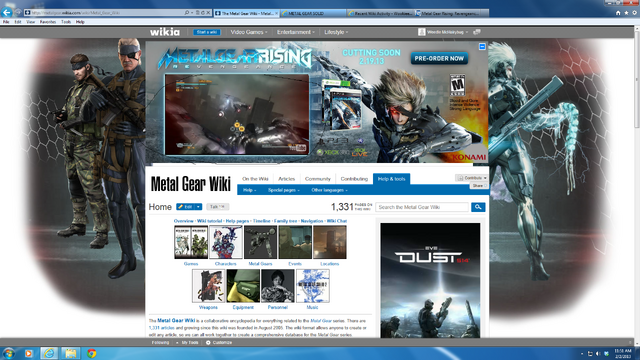Select the Help & tools tab
The width and height of the screenshot is (640, 360).
coord(391,179)
